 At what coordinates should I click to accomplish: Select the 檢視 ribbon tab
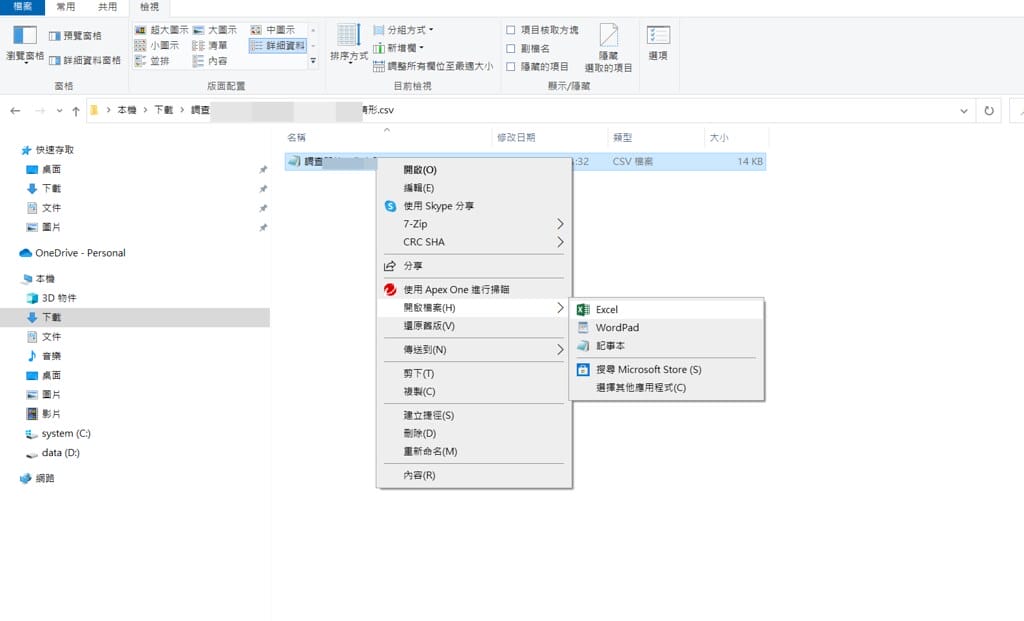point(150,7)
